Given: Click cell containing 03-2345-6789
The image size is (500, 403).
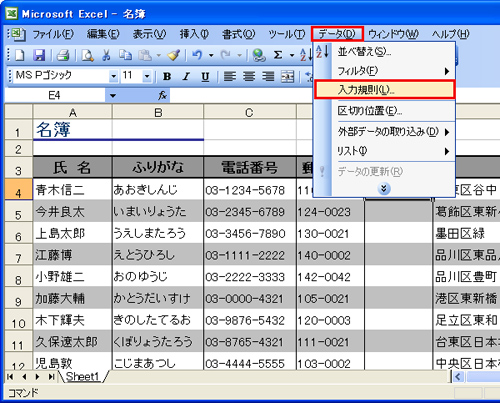Looking at the screenshot, I should tap(250, 211).
